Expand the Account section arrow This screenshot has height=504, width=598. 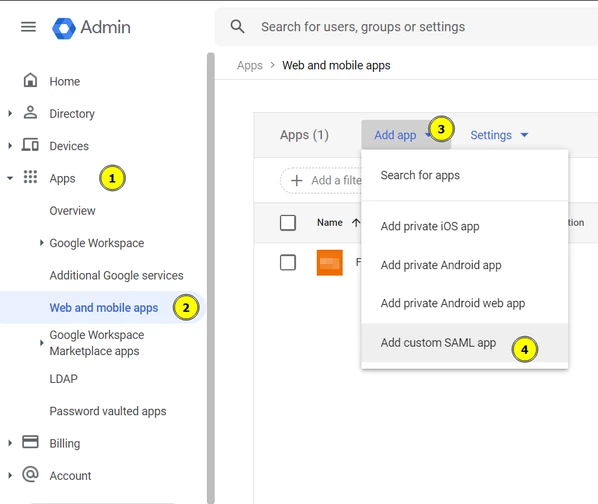[10, 475]
